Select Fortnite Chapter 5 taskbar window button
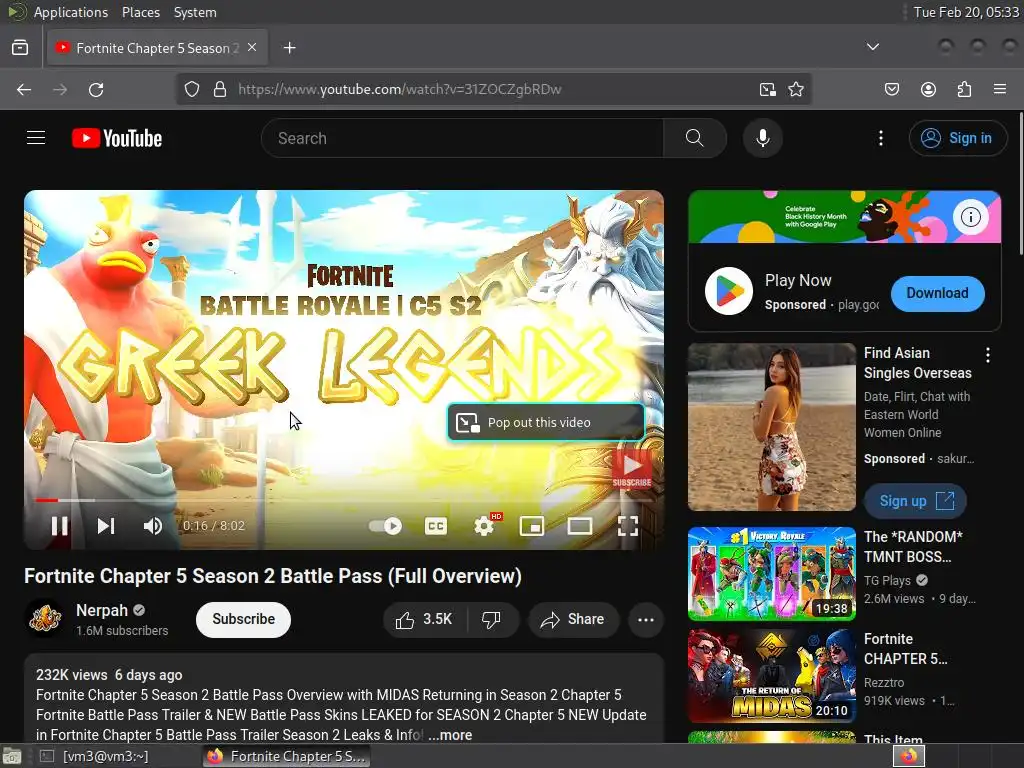Viewport: 1024px width, 768px height. tap(286, 756)
